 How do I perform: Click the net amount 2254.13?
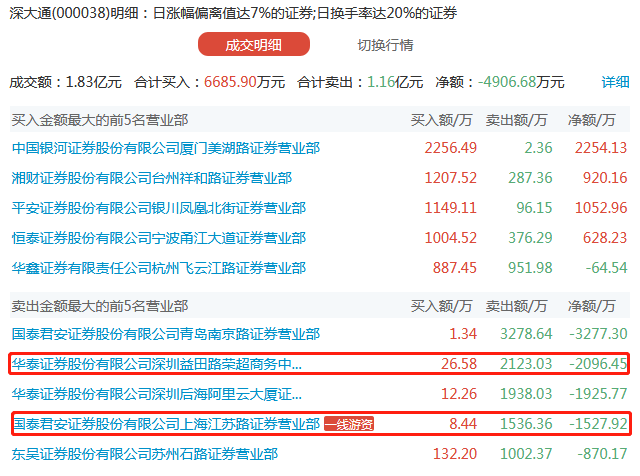point(601,148)
